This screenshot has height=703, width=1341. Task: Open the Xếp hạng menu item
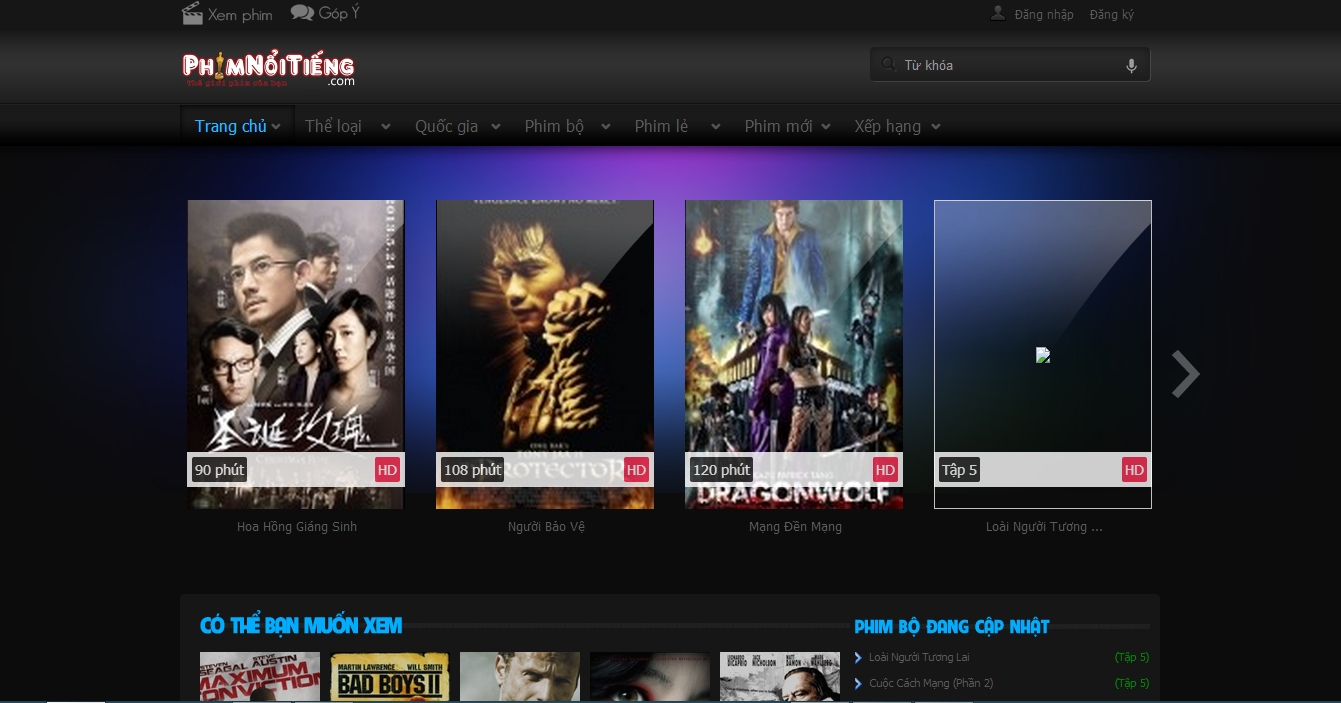coord(887,126)
